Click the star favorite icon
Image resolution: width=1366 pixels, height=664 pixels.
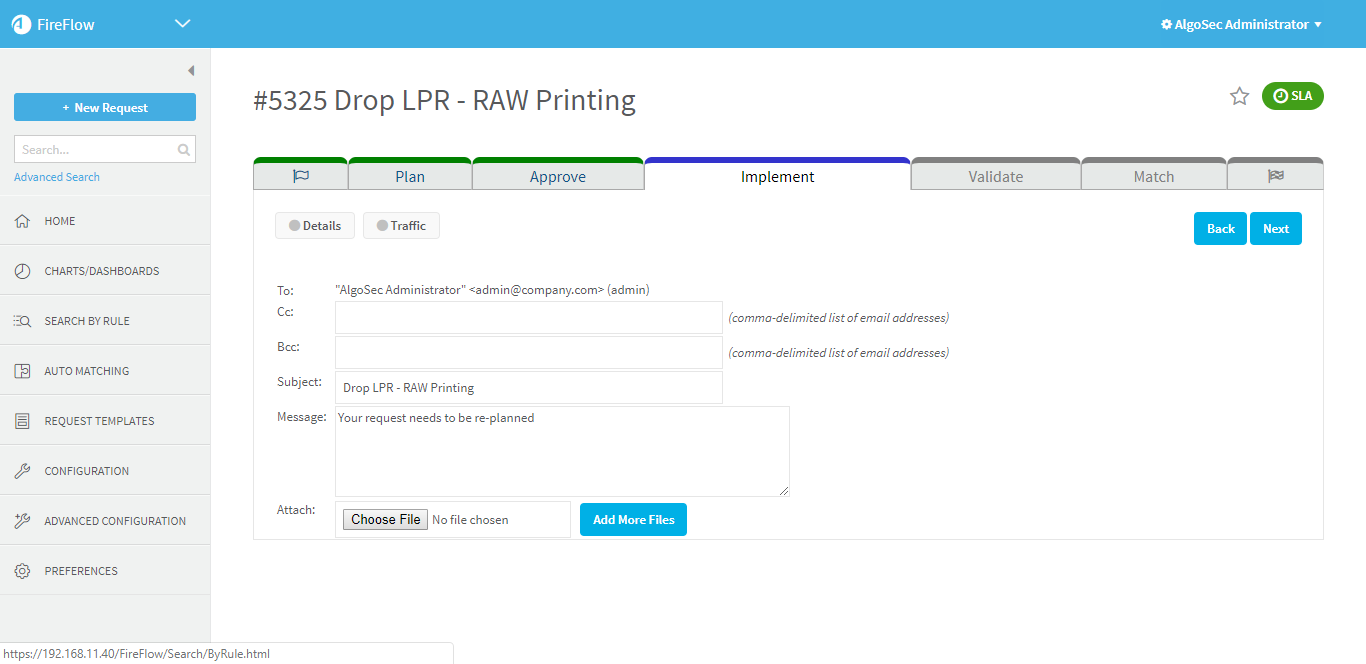(1239, 96)
